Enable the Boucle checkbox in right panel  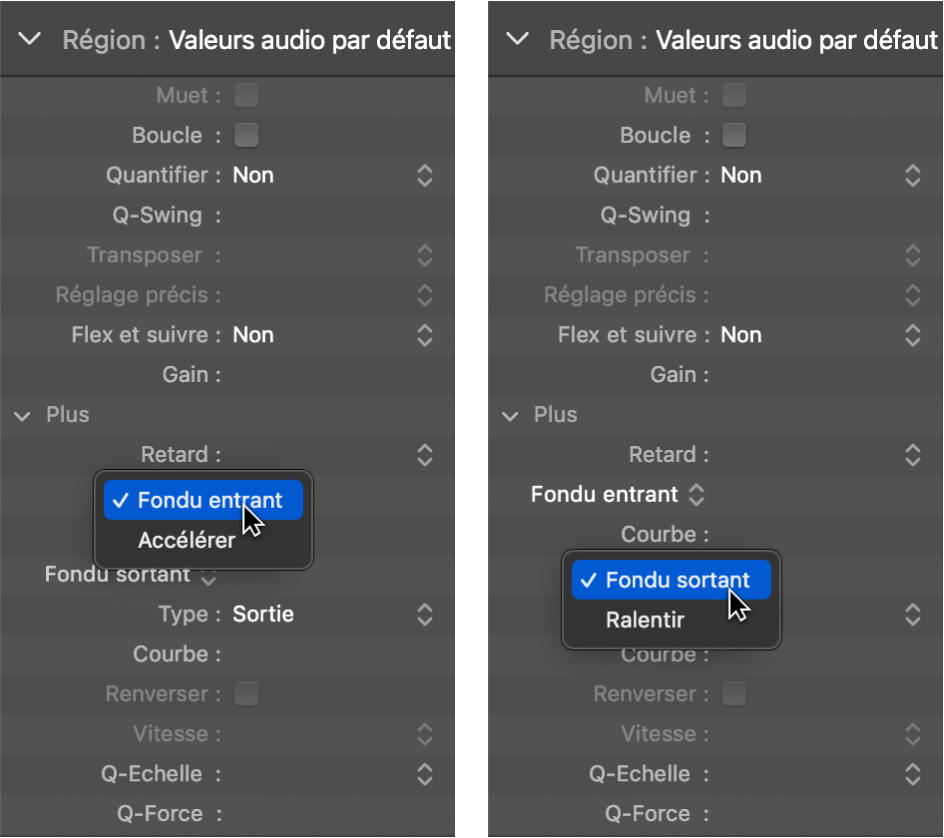pos(734,135)
